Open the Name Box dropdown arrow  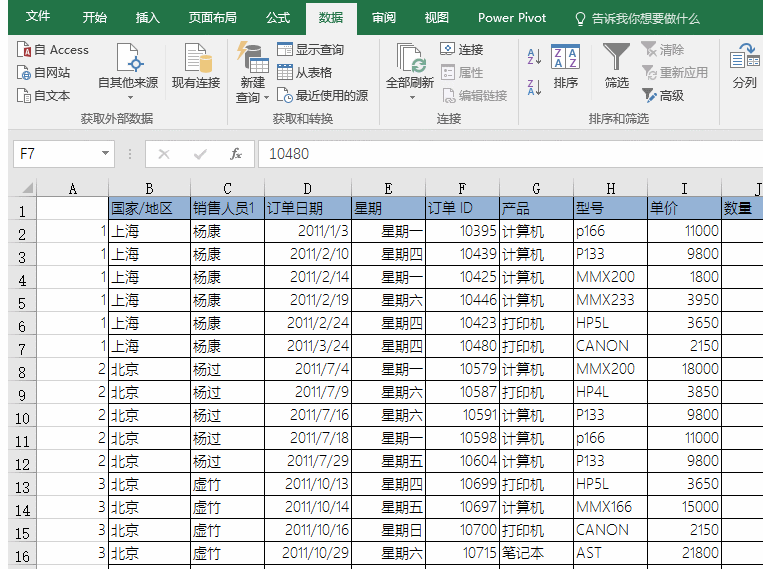pyautogui.click(x=106, y=154)
